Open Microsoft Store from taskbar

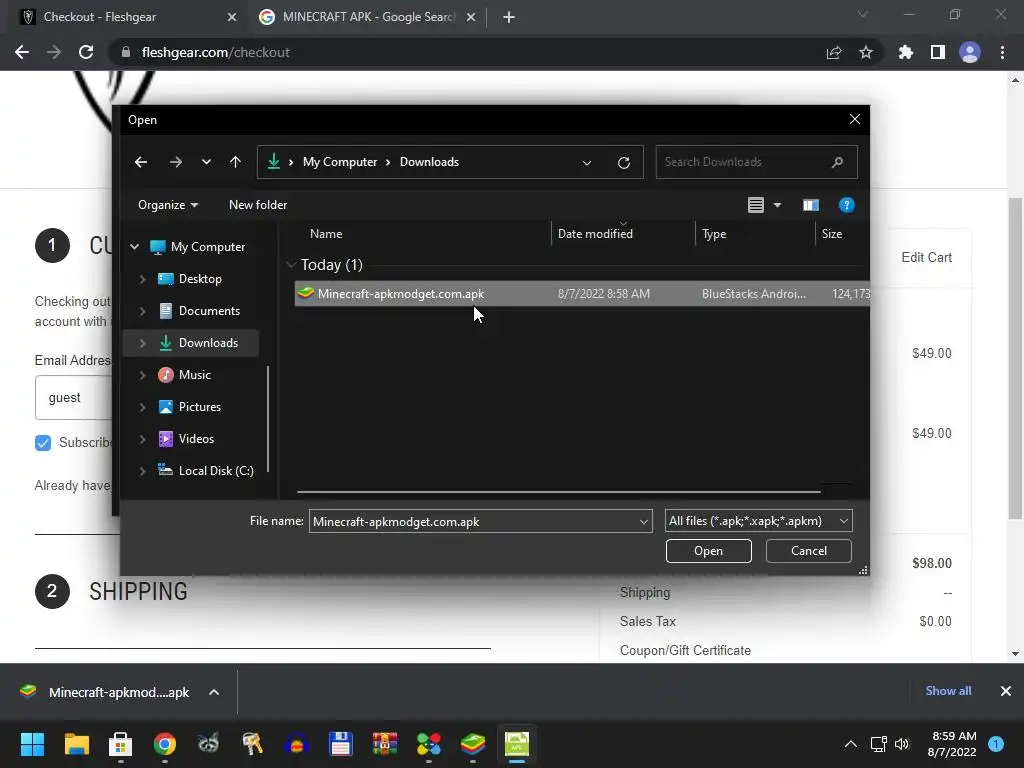120,744
